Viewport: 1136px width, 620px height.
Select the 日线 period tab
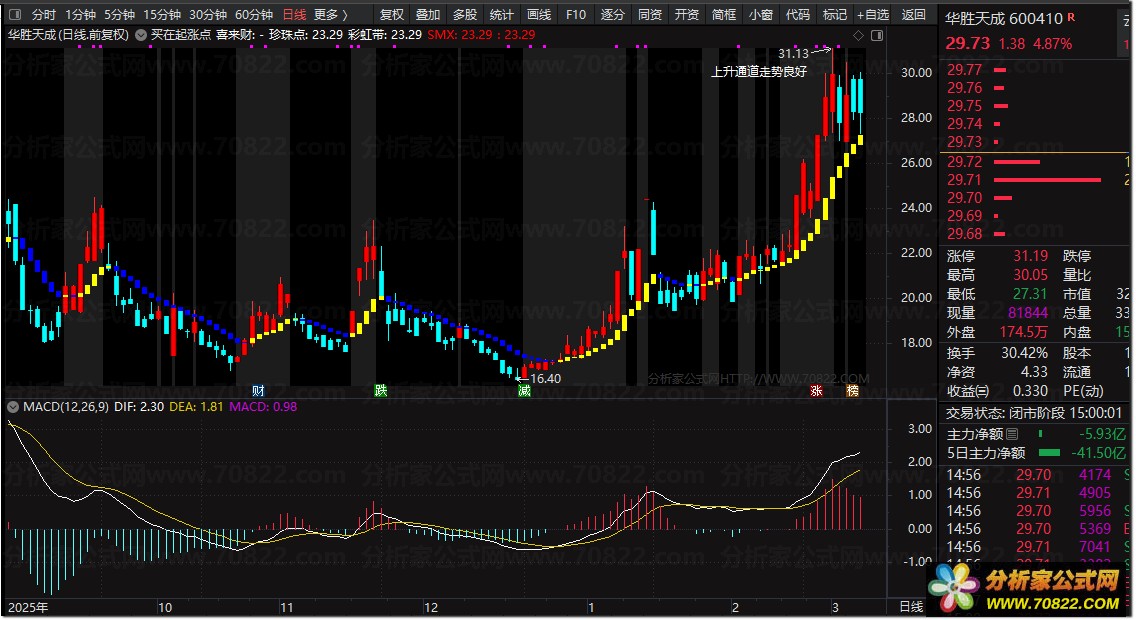coord(294,15)
